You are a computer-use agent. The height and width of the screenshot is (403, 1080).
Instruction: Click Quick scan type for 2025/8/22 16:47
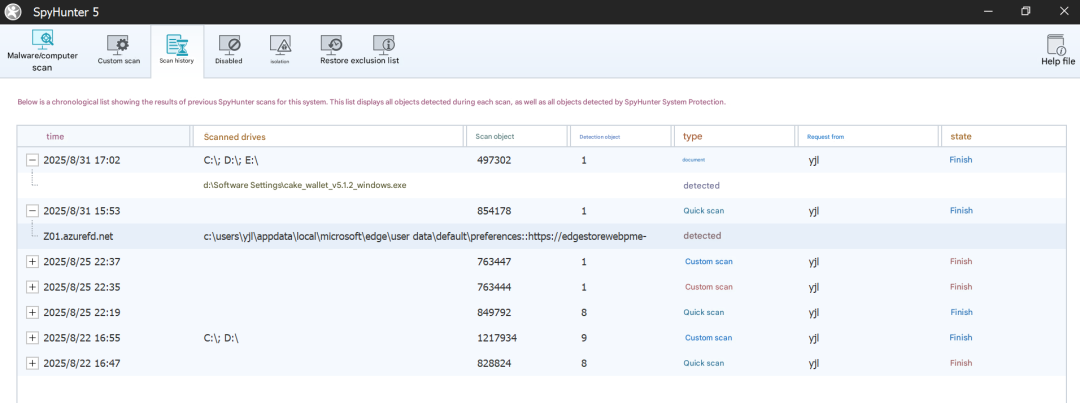pyautogui.click(x=703, y=363)
